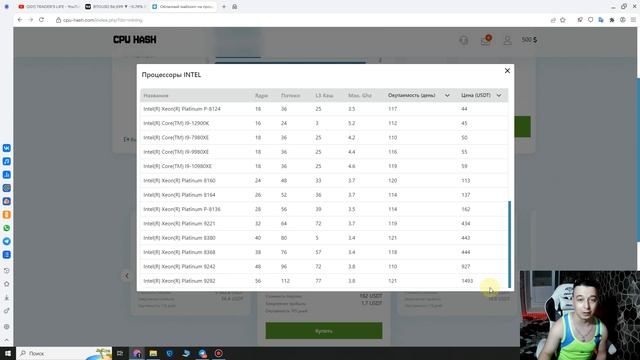Open the translate extension icon
The width and height of the screenshot is (640, 360).
click(601, 20)
